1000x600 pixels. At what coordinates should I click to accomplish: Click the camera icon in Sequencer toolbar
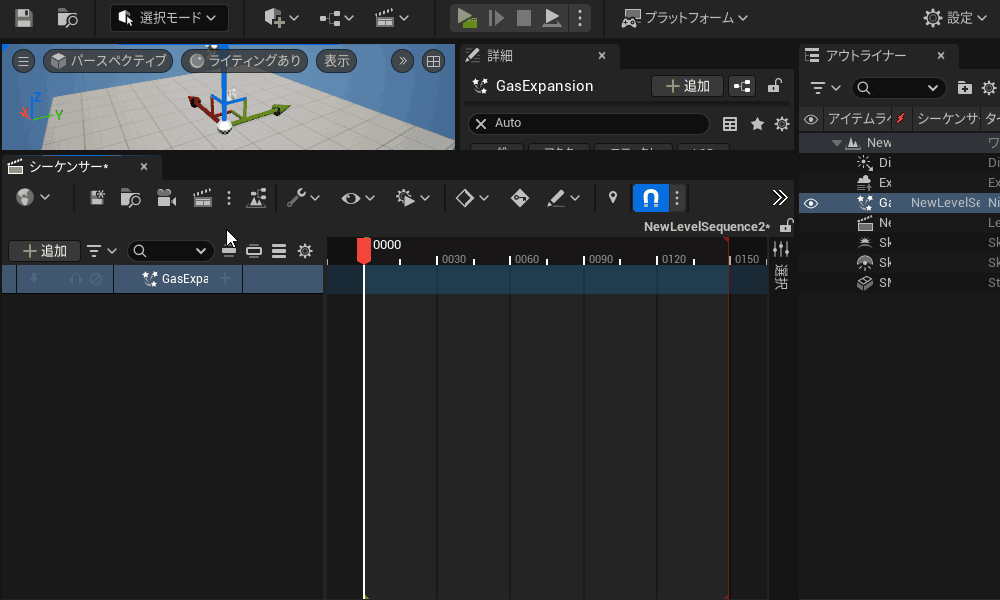click(x=166, y=198)
